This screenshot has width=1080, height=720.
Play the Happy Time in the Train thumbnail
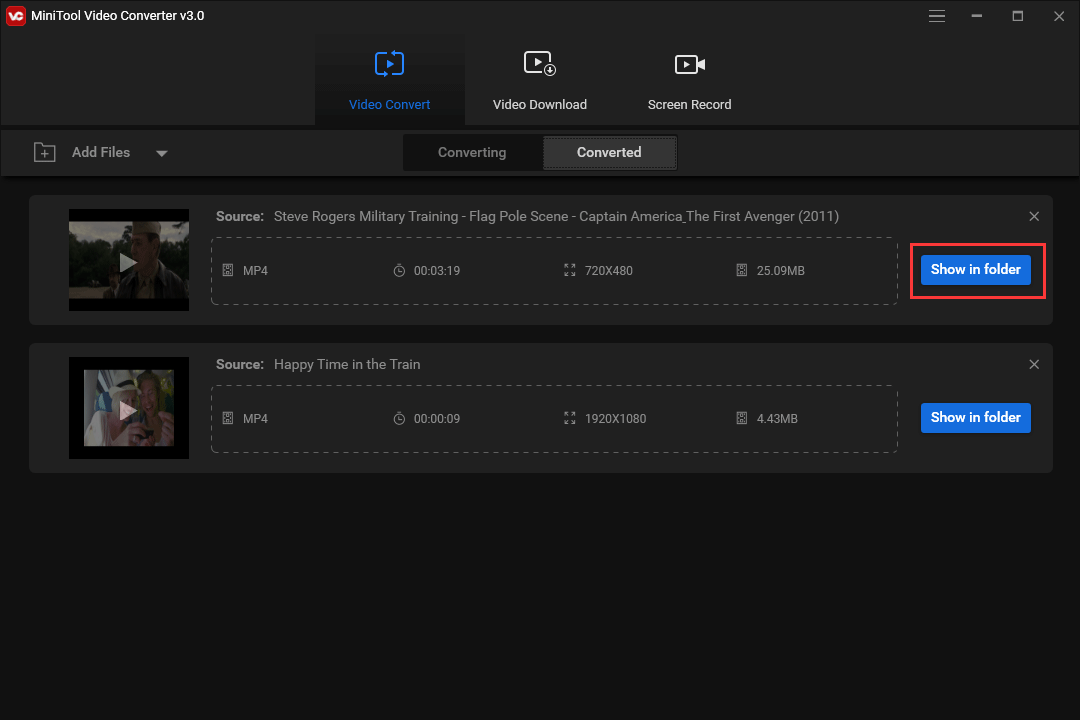point(129,409)
